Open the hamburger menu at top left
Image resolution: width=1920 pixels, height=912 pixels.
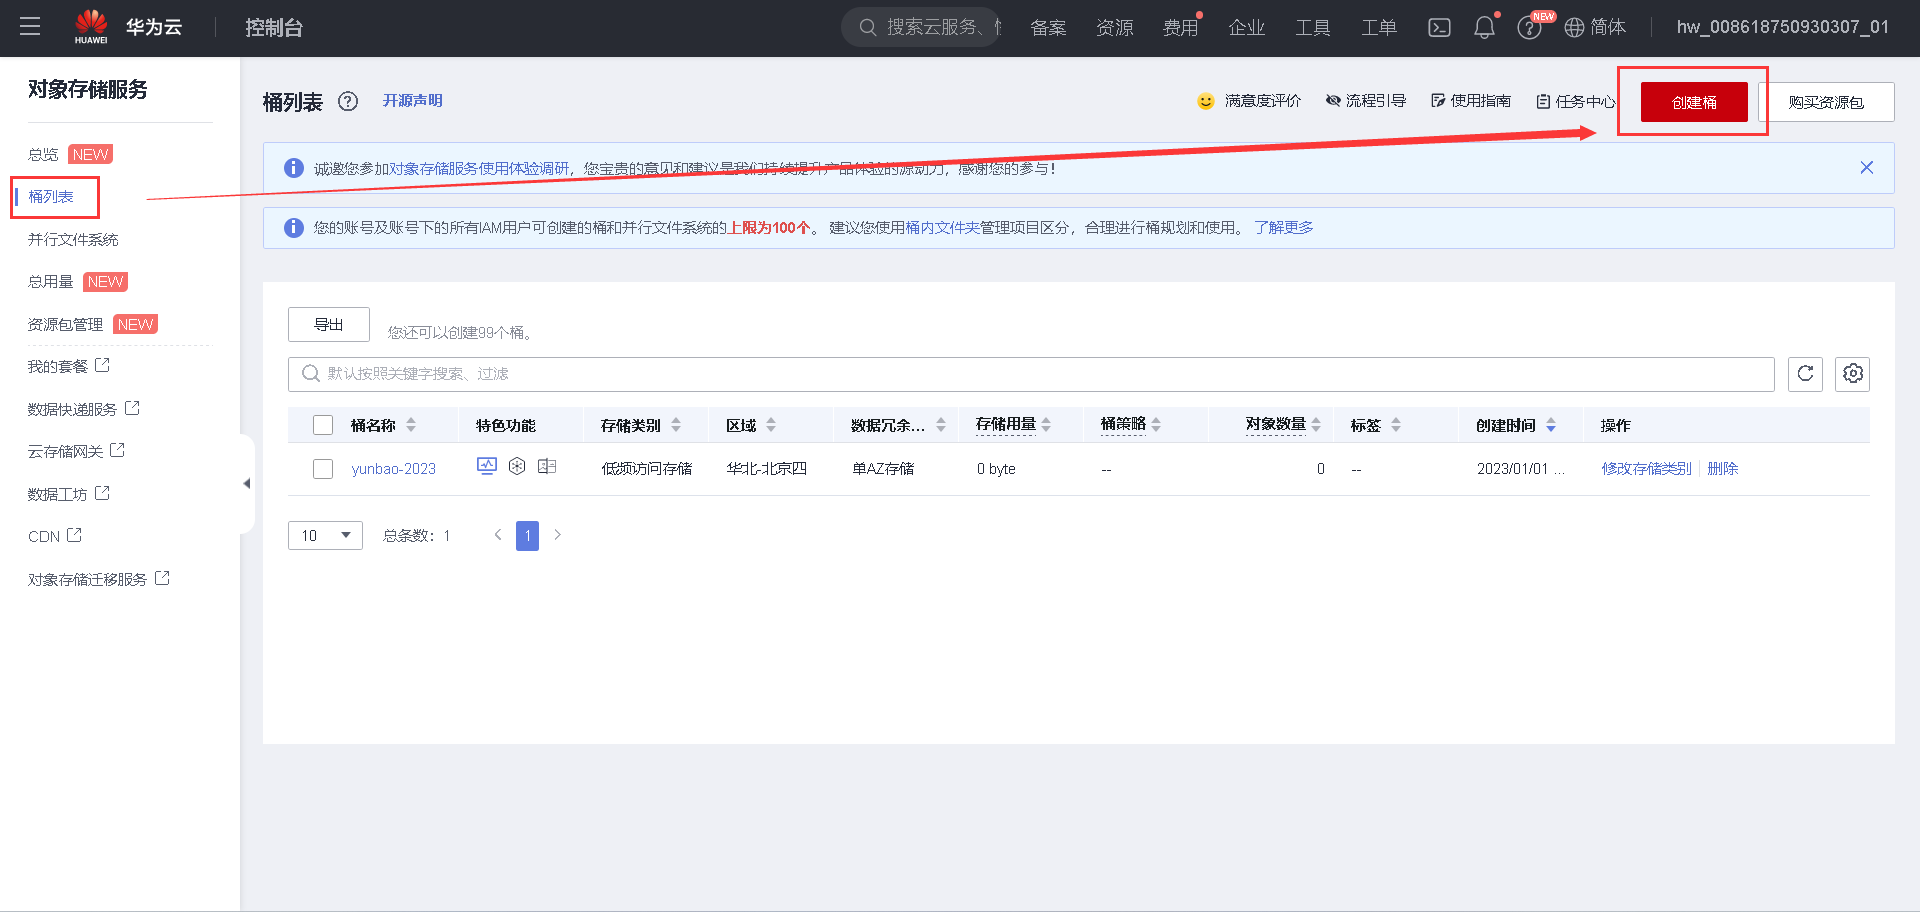30,27
